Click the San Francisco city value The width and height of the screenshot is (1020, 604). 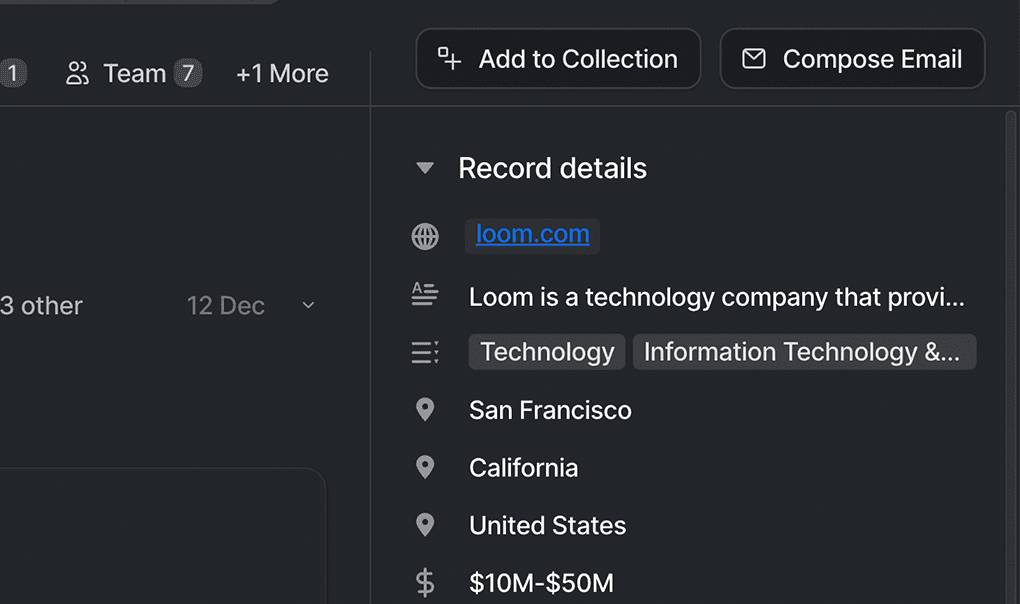tap(550, 410)
